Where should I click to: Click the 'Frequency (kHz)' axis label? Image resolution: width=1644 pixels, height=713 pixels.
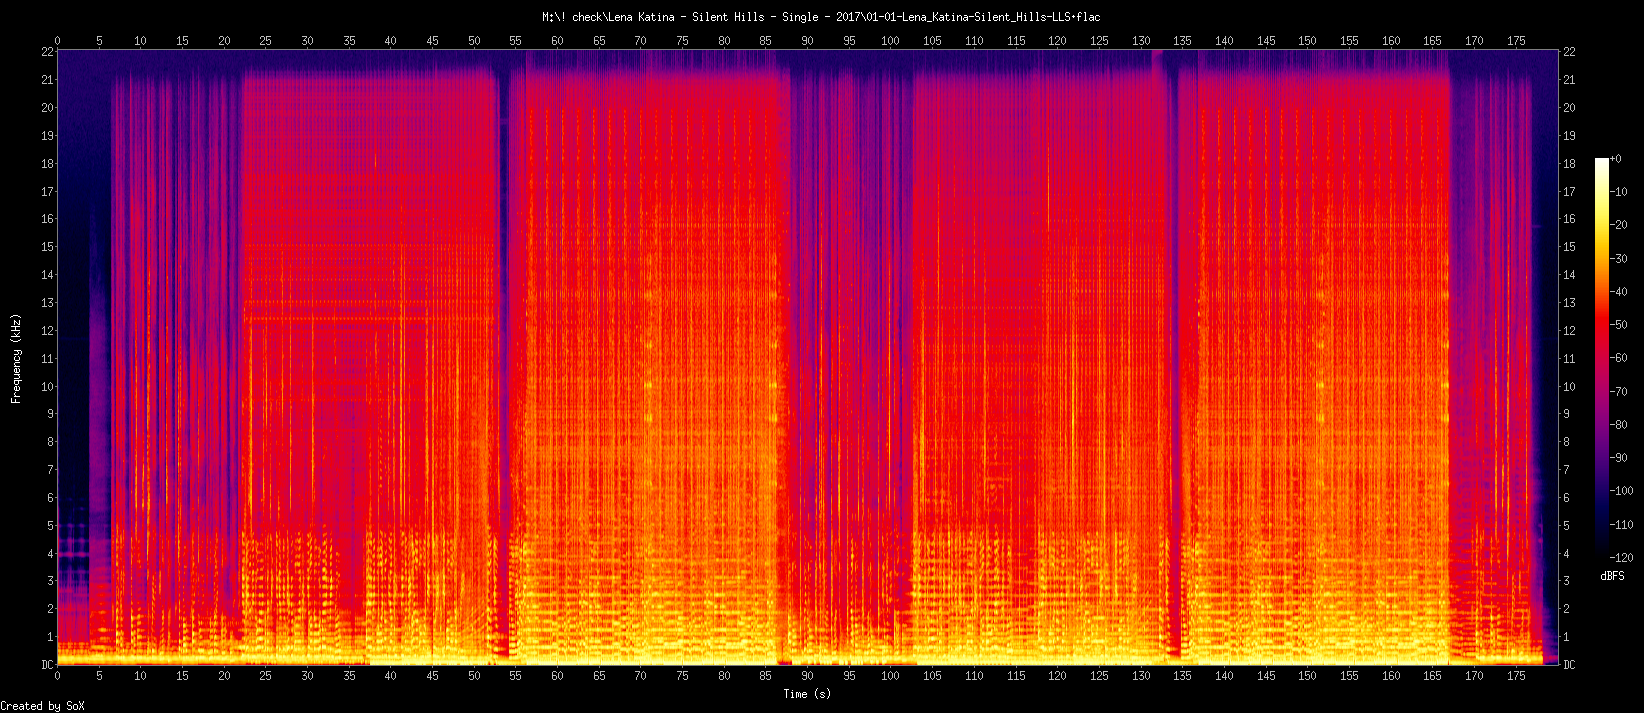tap(16, 358)
